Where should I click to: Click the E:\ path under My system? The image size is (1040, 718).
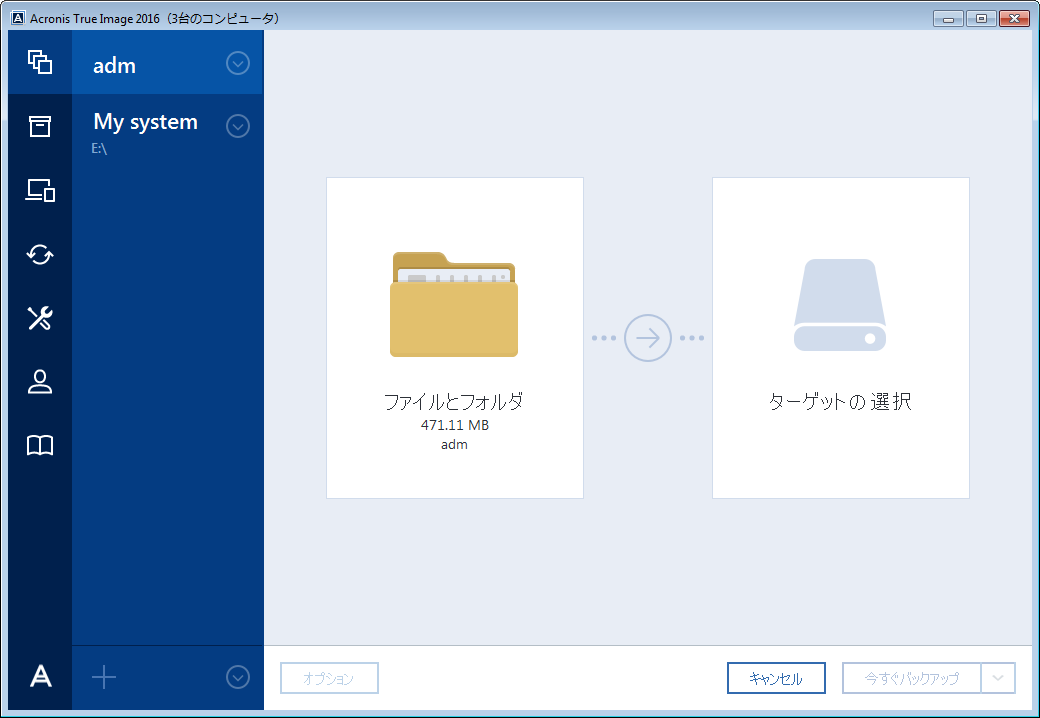tap(99, 149)
